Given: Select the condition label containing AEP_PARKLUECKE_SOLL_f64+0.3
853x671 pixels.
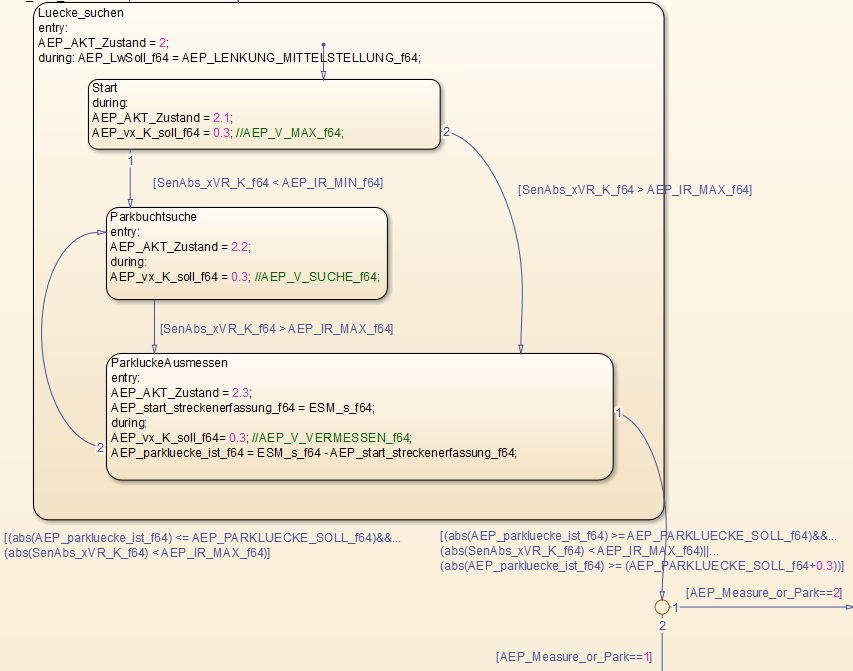Looking at the screenshot, I should (x=642, y=565).
